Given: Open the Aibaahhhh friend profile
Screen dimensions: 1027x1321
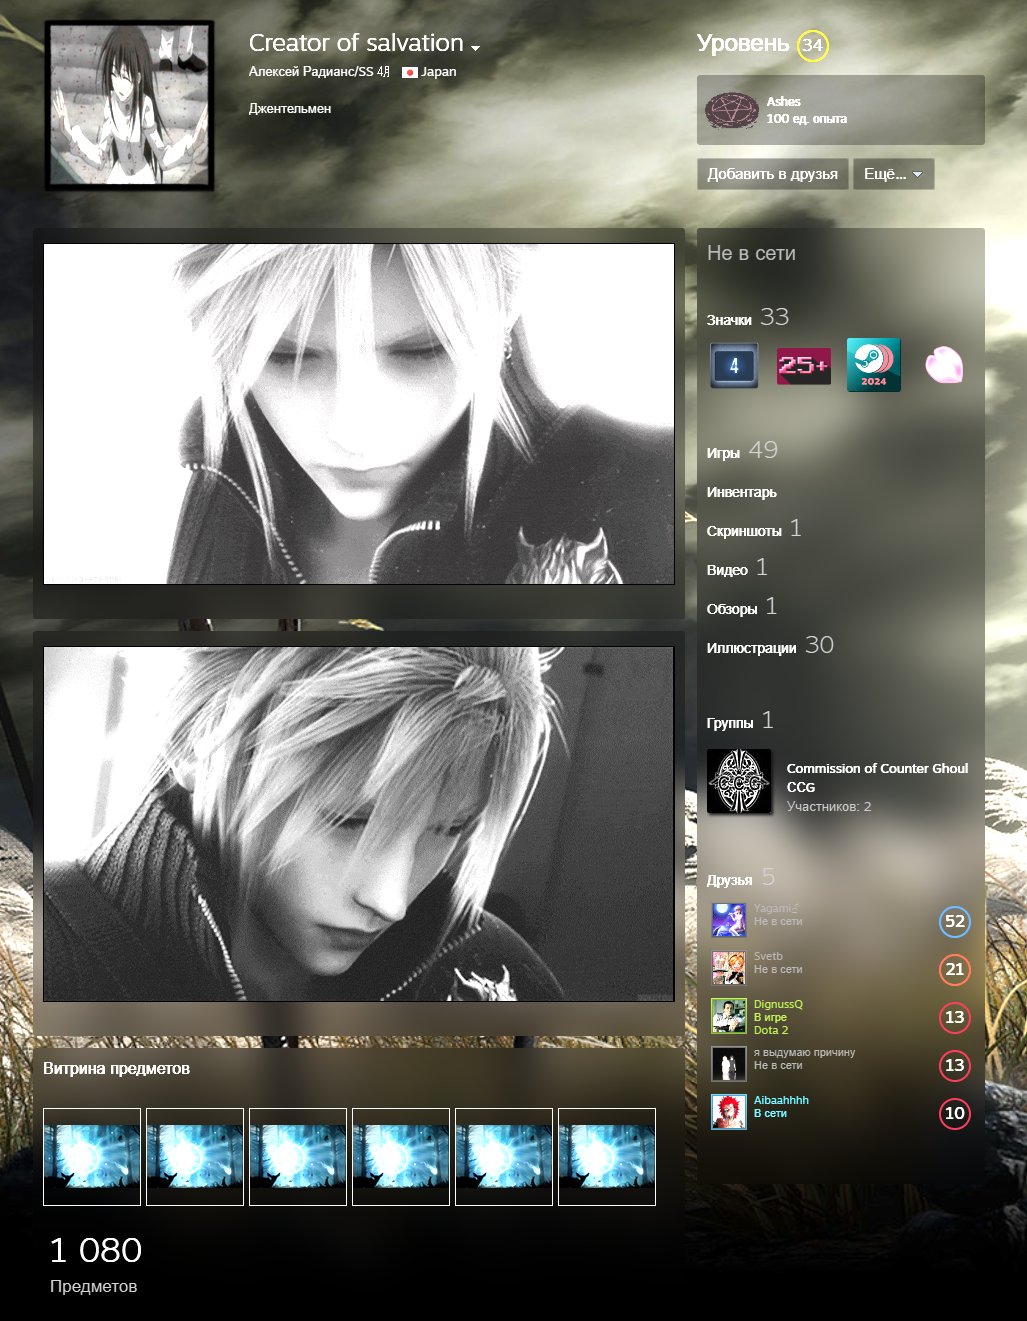Looking at the screenshot, I should point(781,1100).
